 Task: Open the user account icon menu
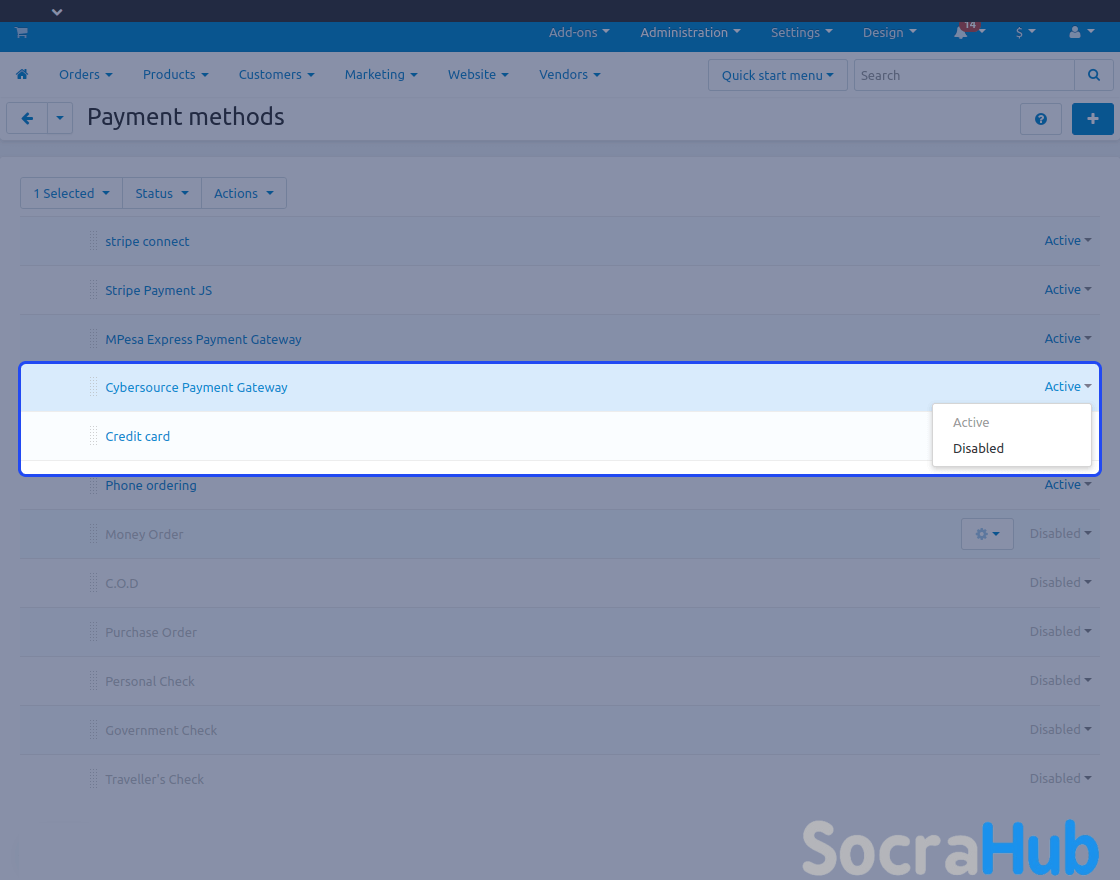(x=1081, y=33)
